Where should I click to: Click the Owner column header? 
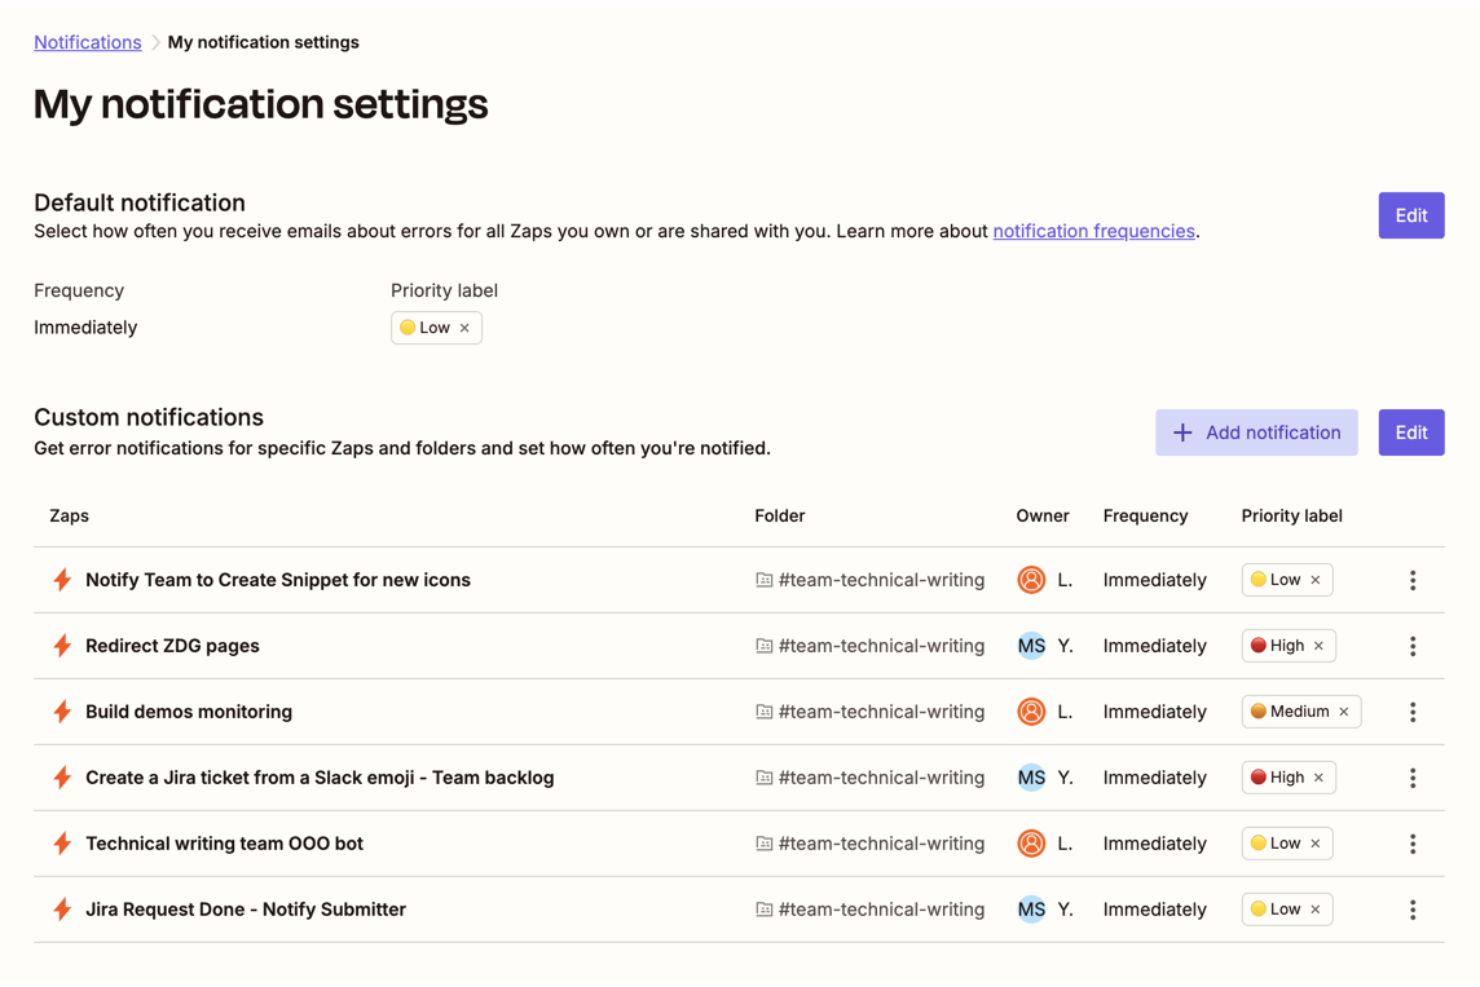click(x=1042, y=516)
